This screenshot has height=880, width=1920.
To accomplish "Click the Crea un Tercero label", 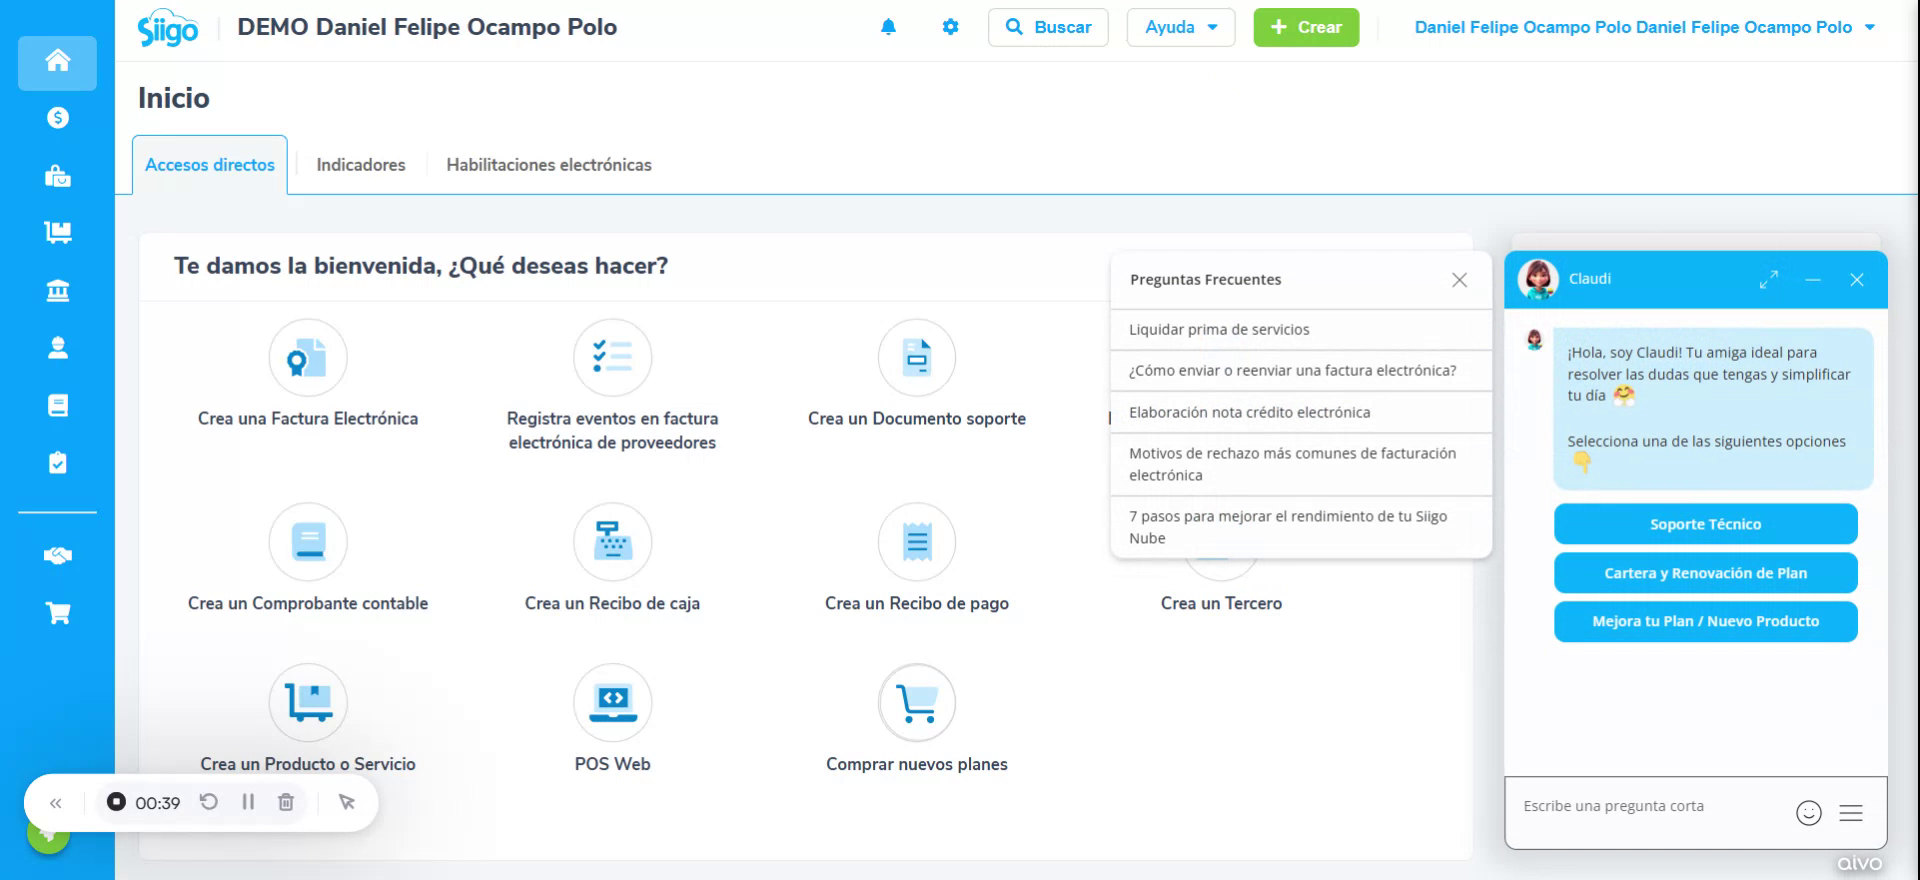I will tap(1221, 603).
